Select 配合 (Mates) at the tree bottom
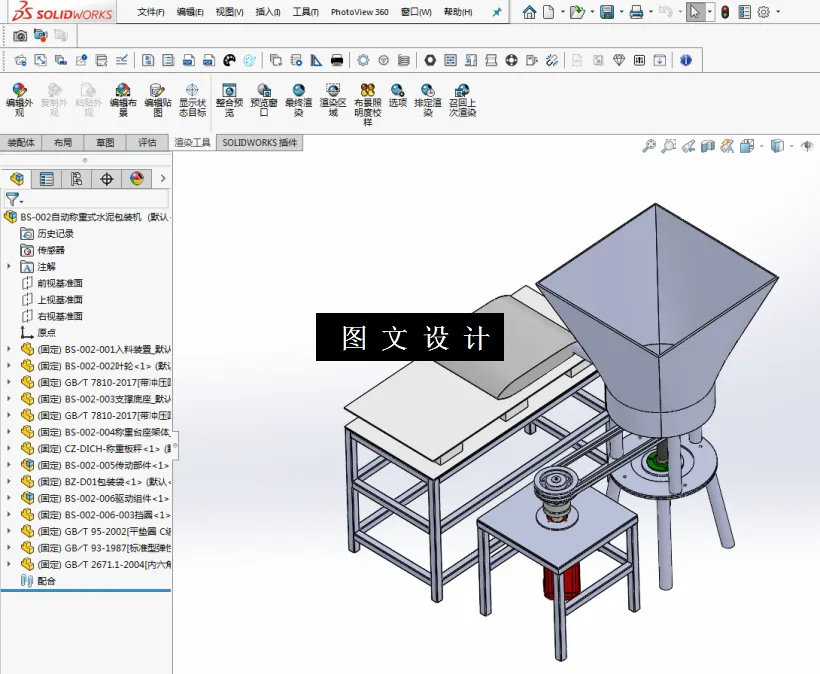 click(x=47, y=581)
